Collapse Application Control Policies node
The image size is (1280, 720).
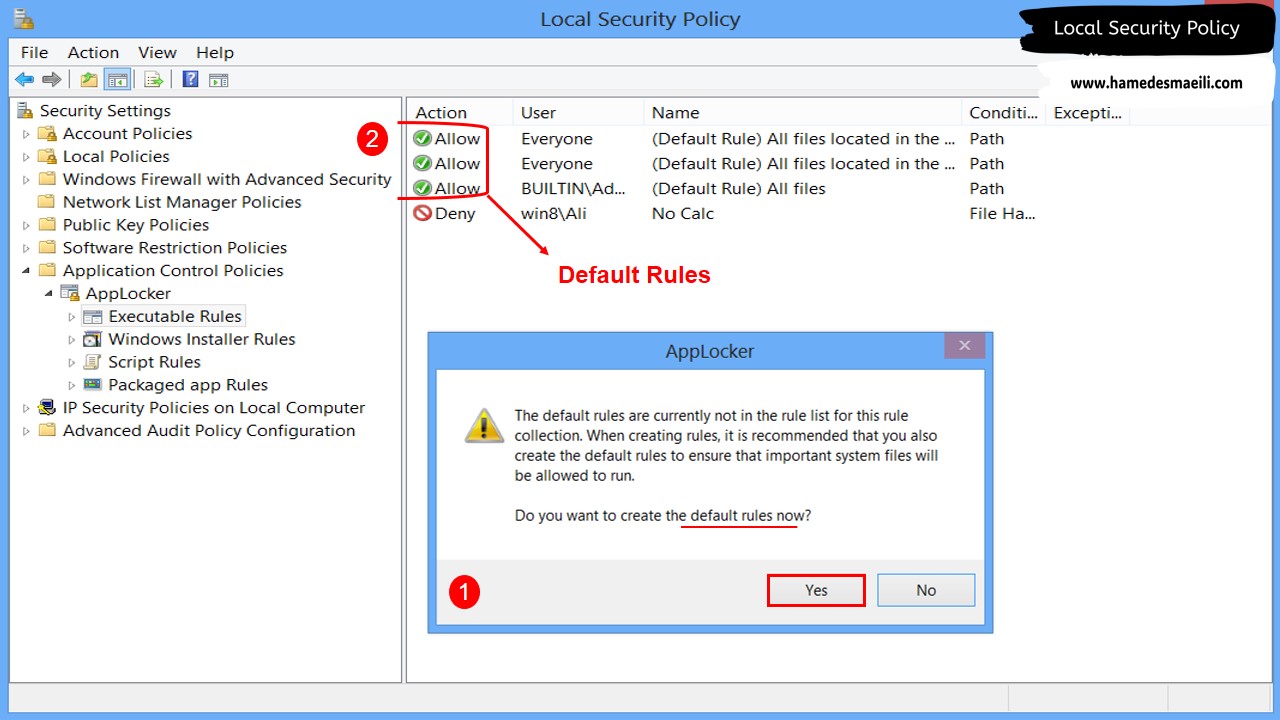click(x=27, y=271)
